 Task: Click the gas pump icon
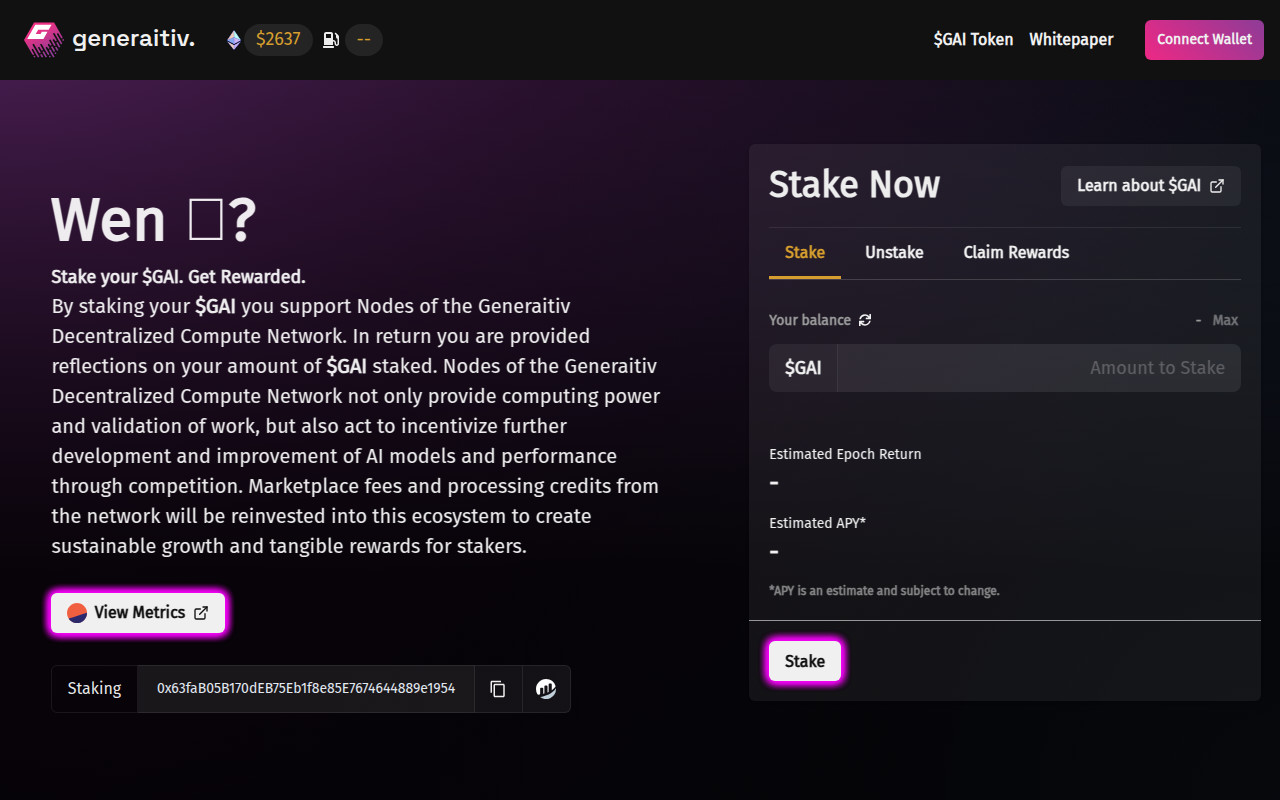click(x=331, y=40)
